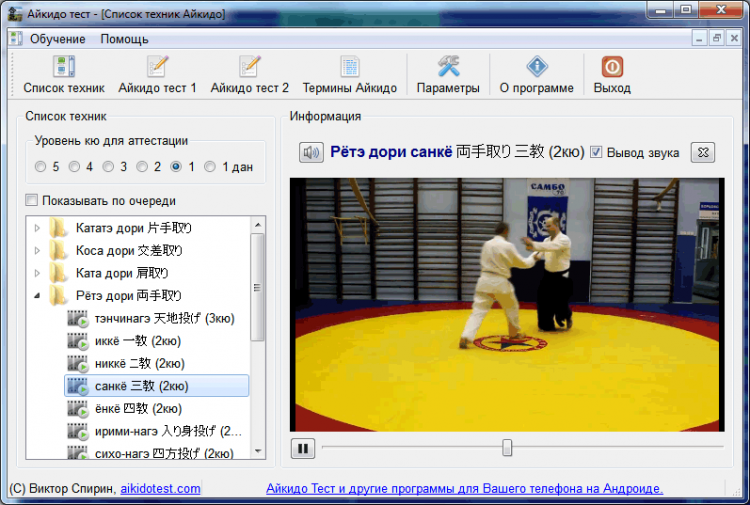The height and width of the screenshot is (505, 750).
Task: Open the Android programs link
Action: pyautogui.click(x=464, y=489)
